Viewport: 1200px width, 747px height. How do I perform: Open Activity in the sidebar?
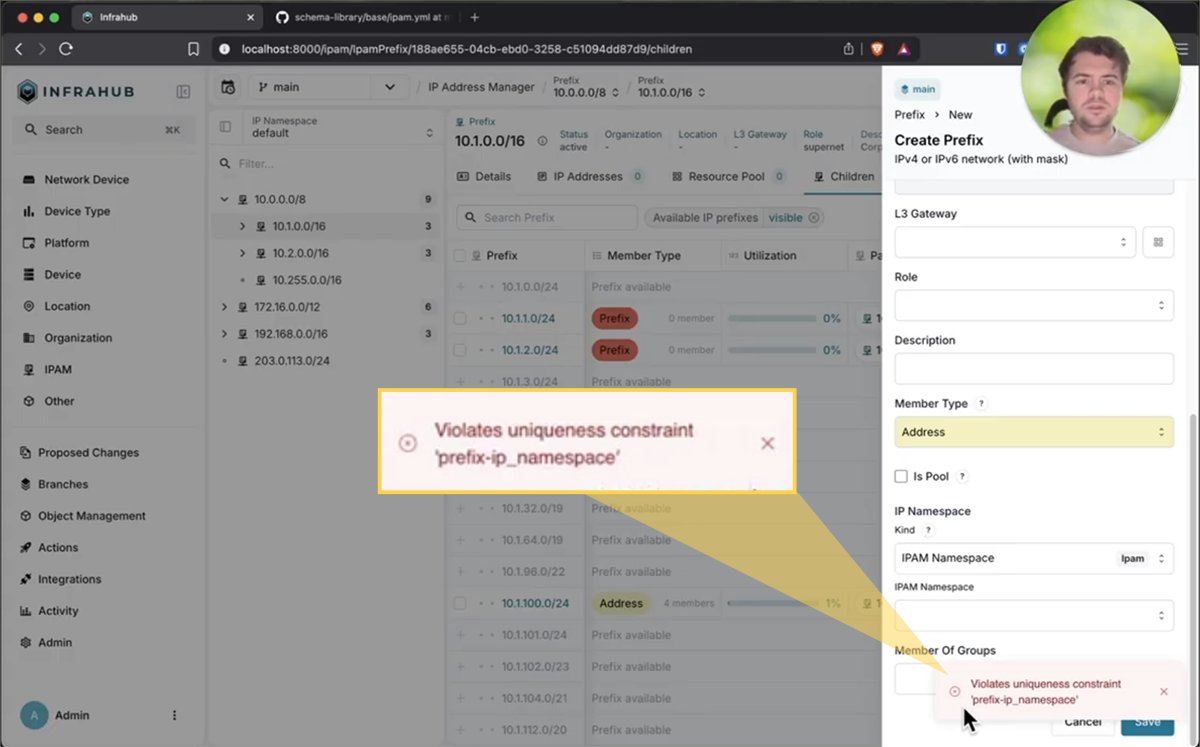[x=58, y=611]
